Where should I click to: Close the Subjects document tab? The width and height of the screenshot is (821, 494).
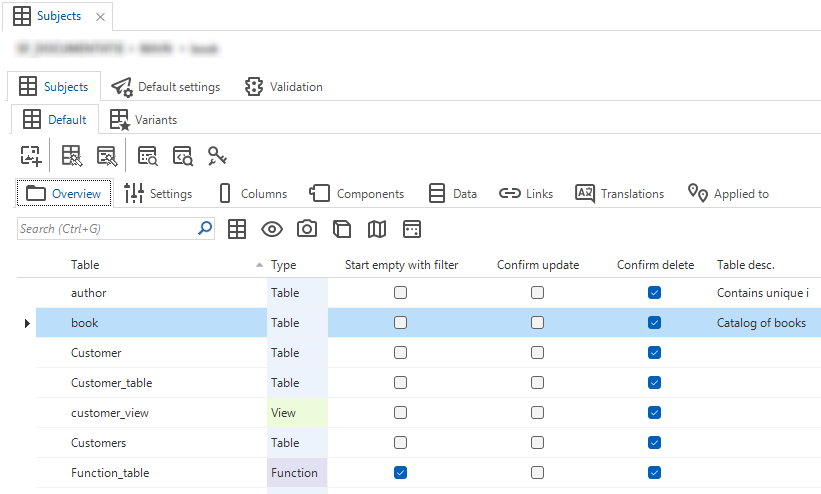(100, 17)
